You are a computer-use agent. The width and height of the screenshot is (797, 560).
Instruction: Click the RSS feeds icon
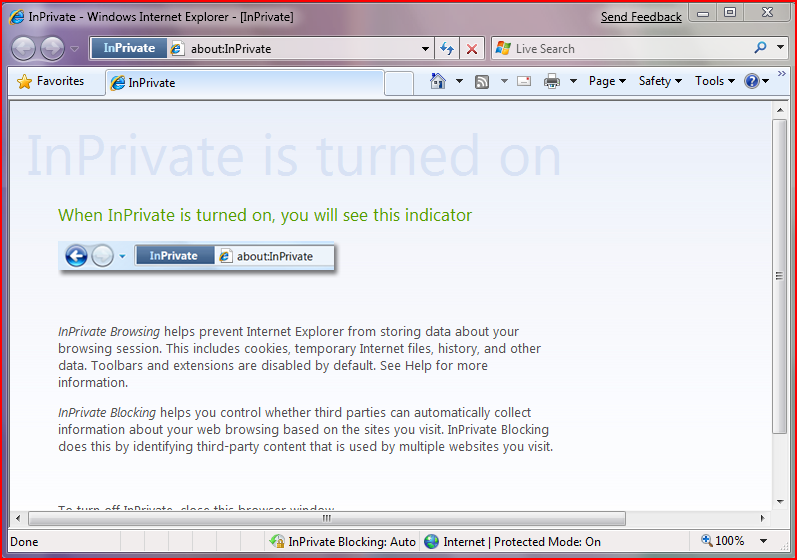[482, 81]
